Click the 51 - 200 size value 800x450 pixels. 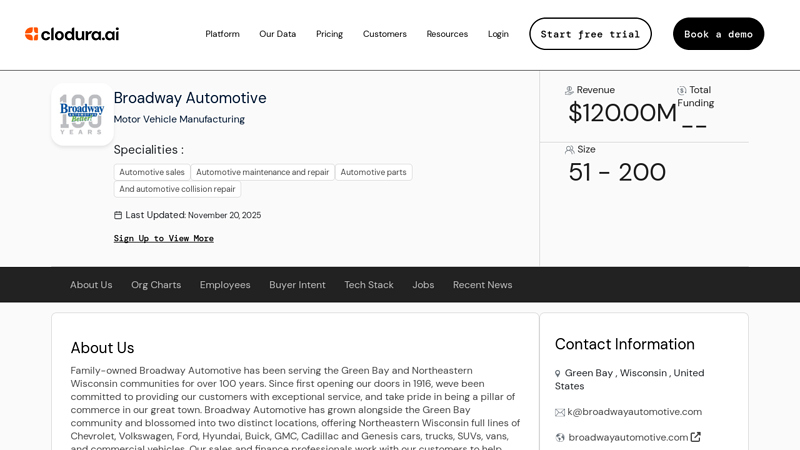click(x=617, y=172)
